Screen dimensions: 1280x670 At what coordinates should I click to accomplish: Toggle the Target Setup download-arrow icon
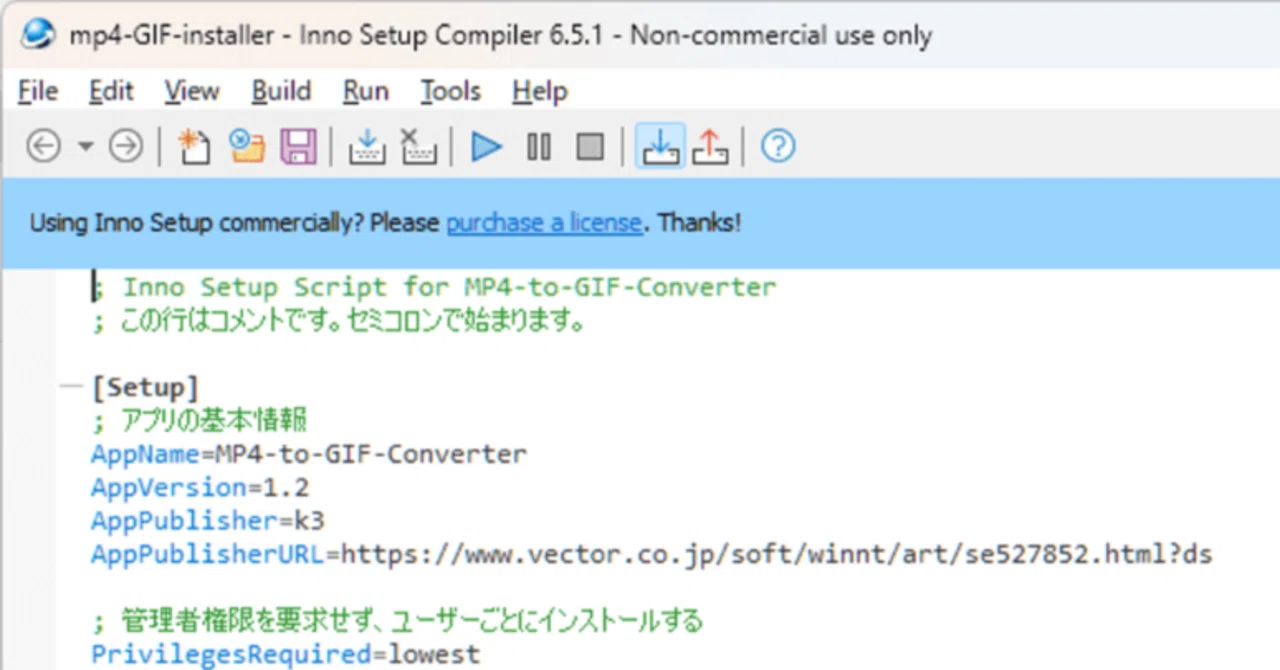coord(660,147)
